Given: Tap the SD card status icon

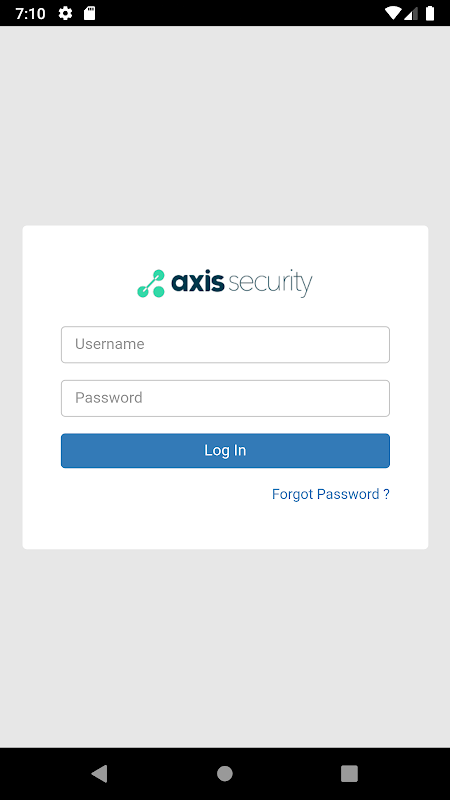Looking at the screenshot, I should click(x=89, y=13).
